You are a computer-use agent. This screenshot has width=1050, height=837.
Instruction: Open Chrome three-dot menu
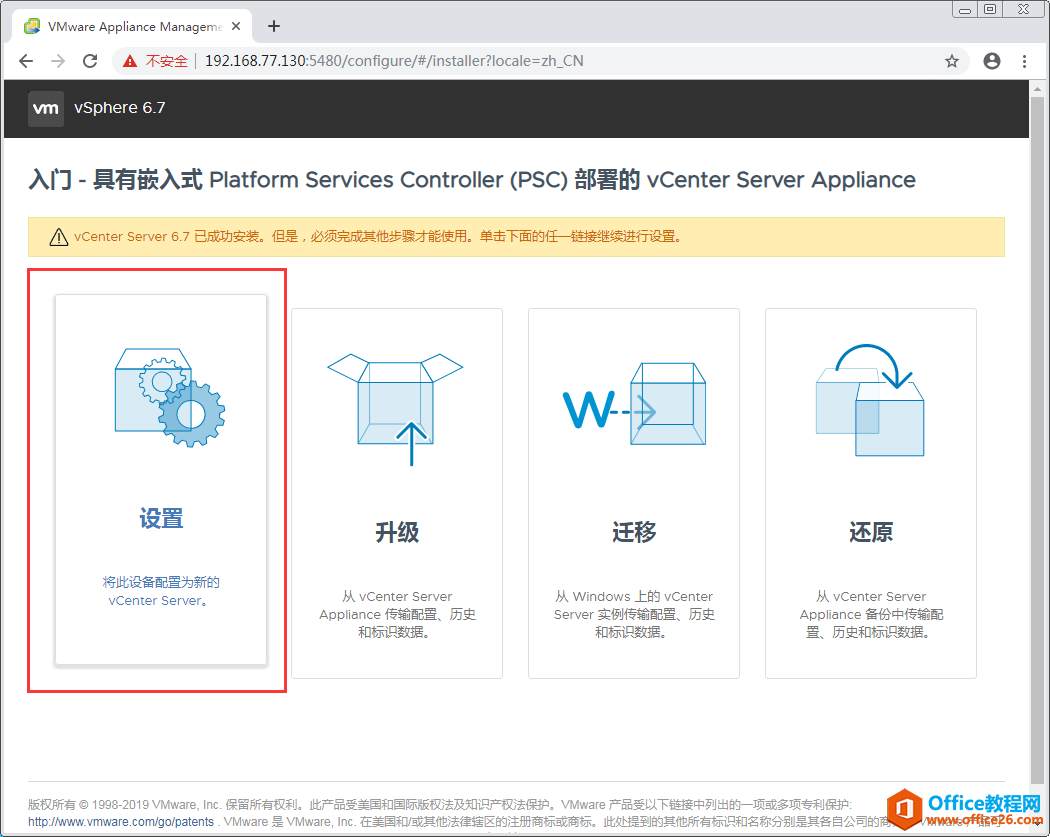[1024, 61]
